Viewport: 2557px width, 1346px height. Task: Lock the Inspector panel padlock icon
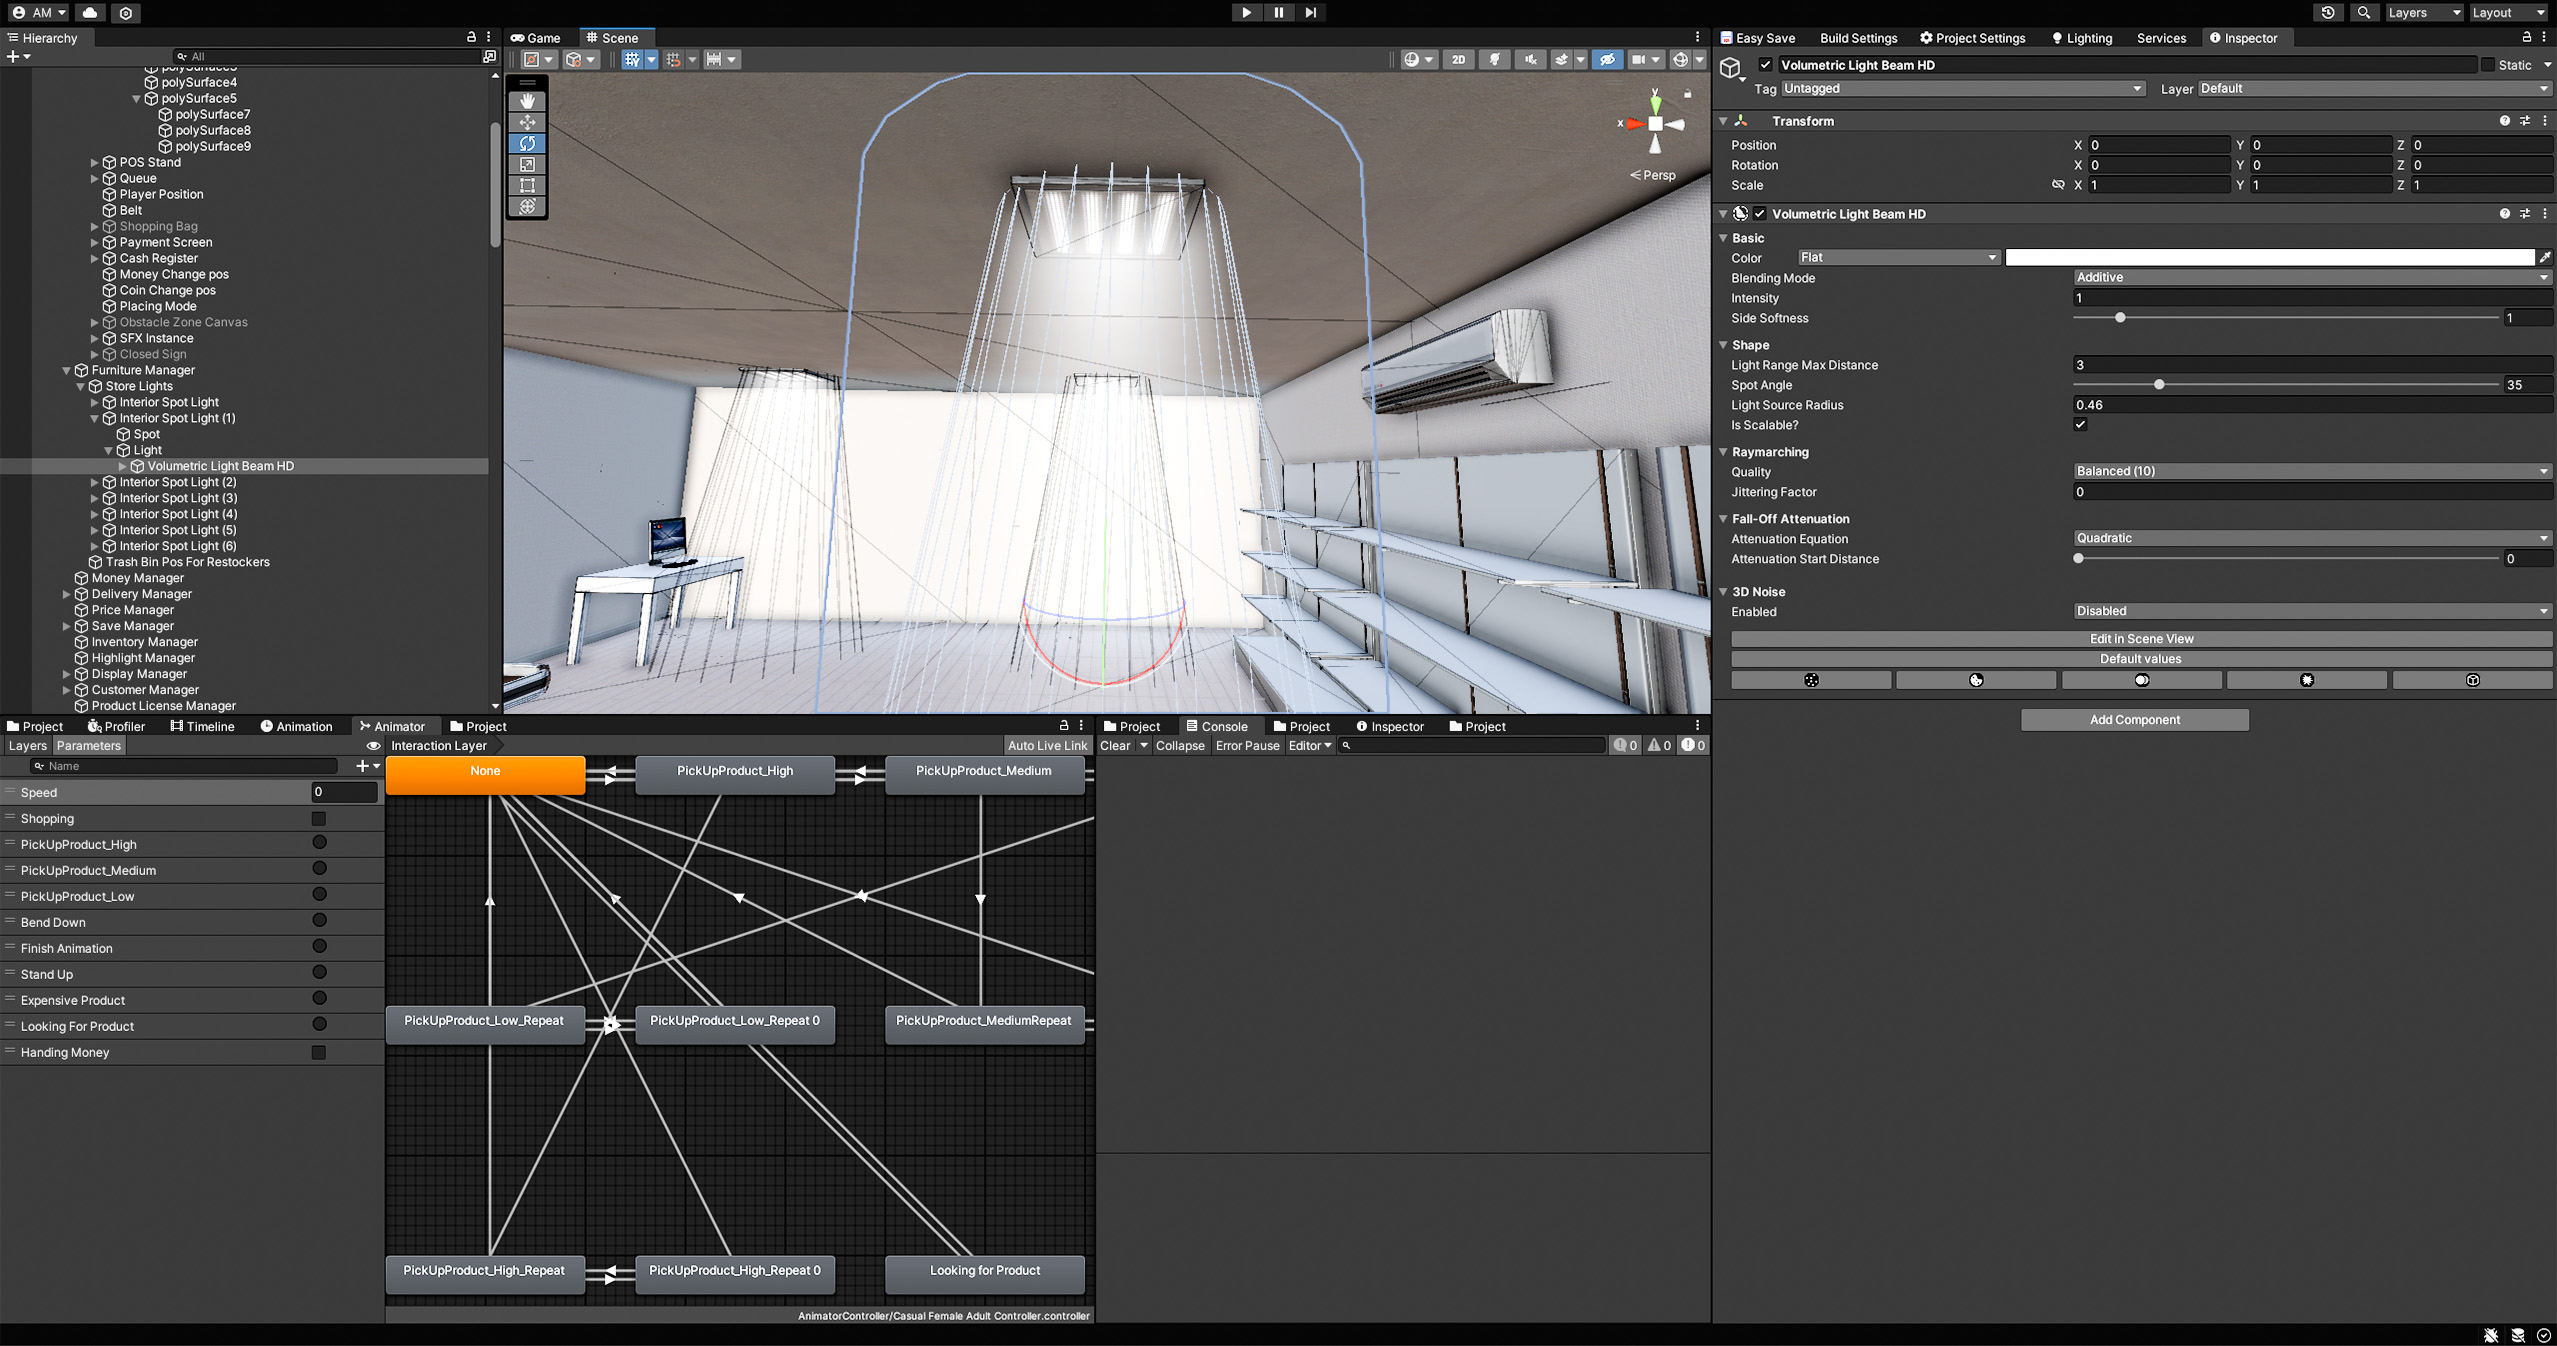coord(2527,37)
